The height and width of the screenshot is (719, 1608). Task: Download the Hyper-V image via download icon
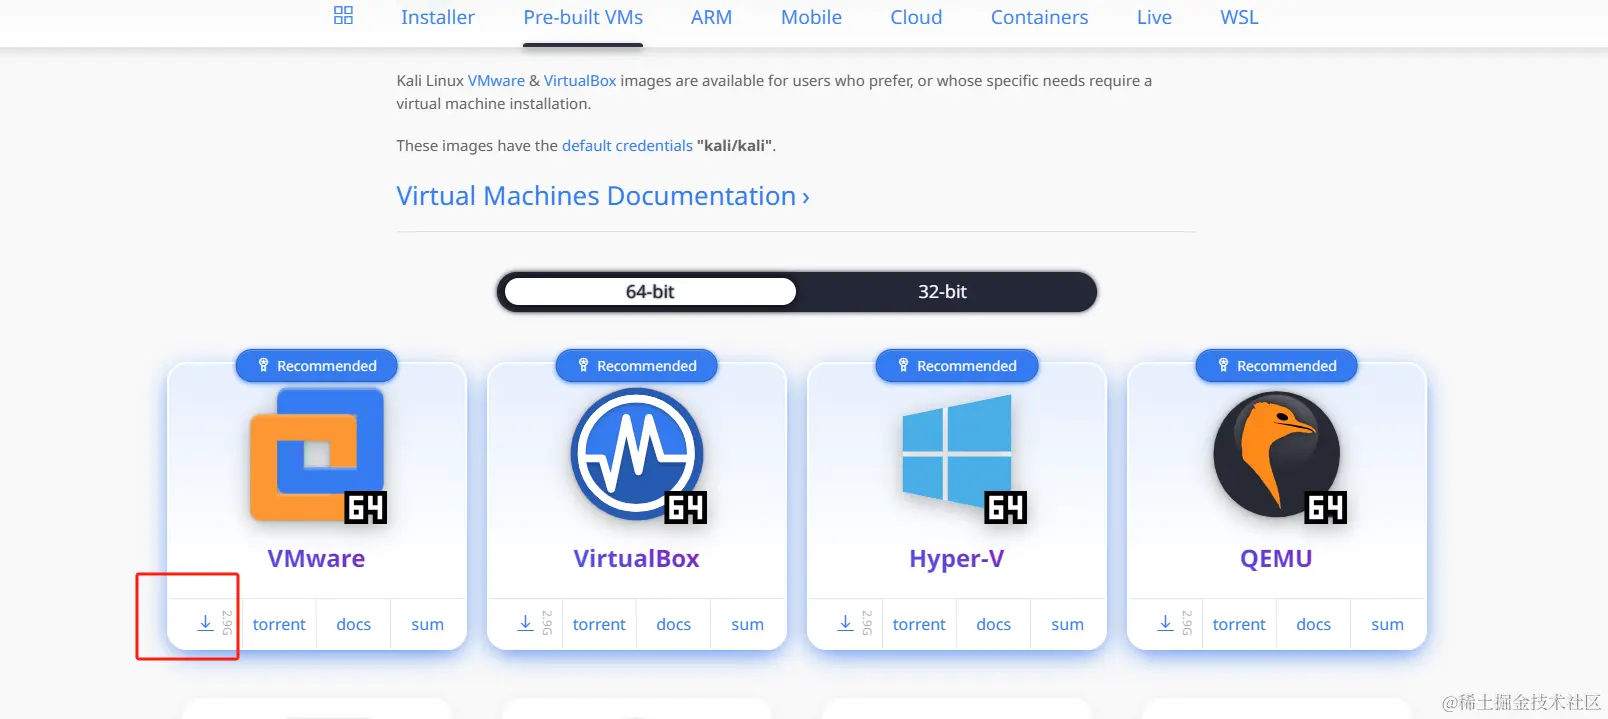pos(845,623)
